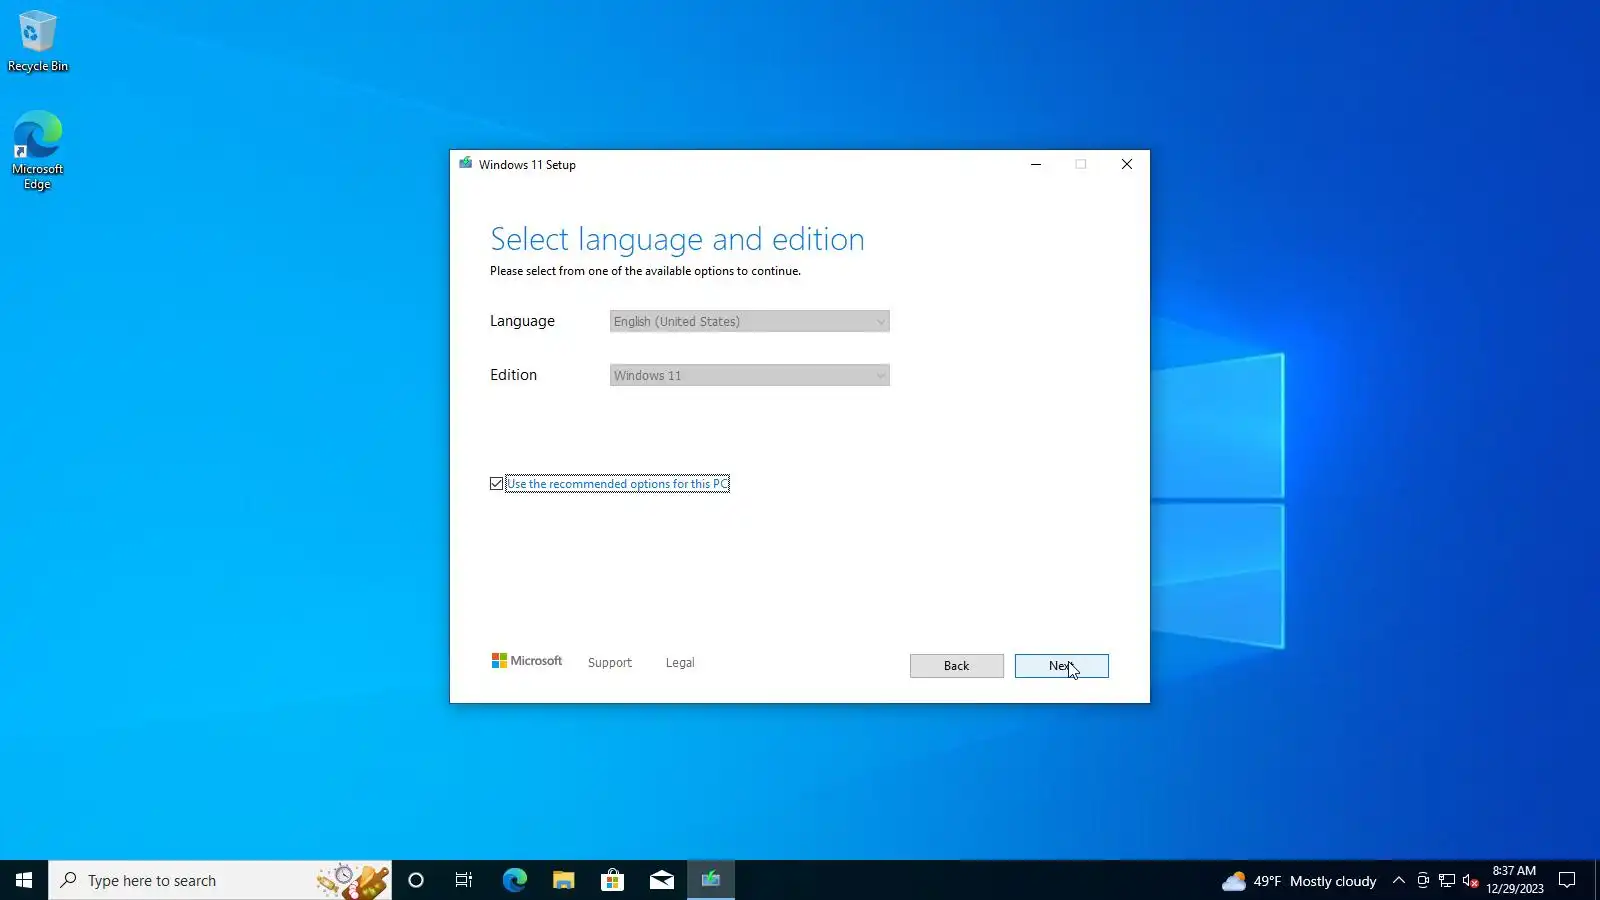Click the Next button
1600x900 pixels.
(1061, 666)
